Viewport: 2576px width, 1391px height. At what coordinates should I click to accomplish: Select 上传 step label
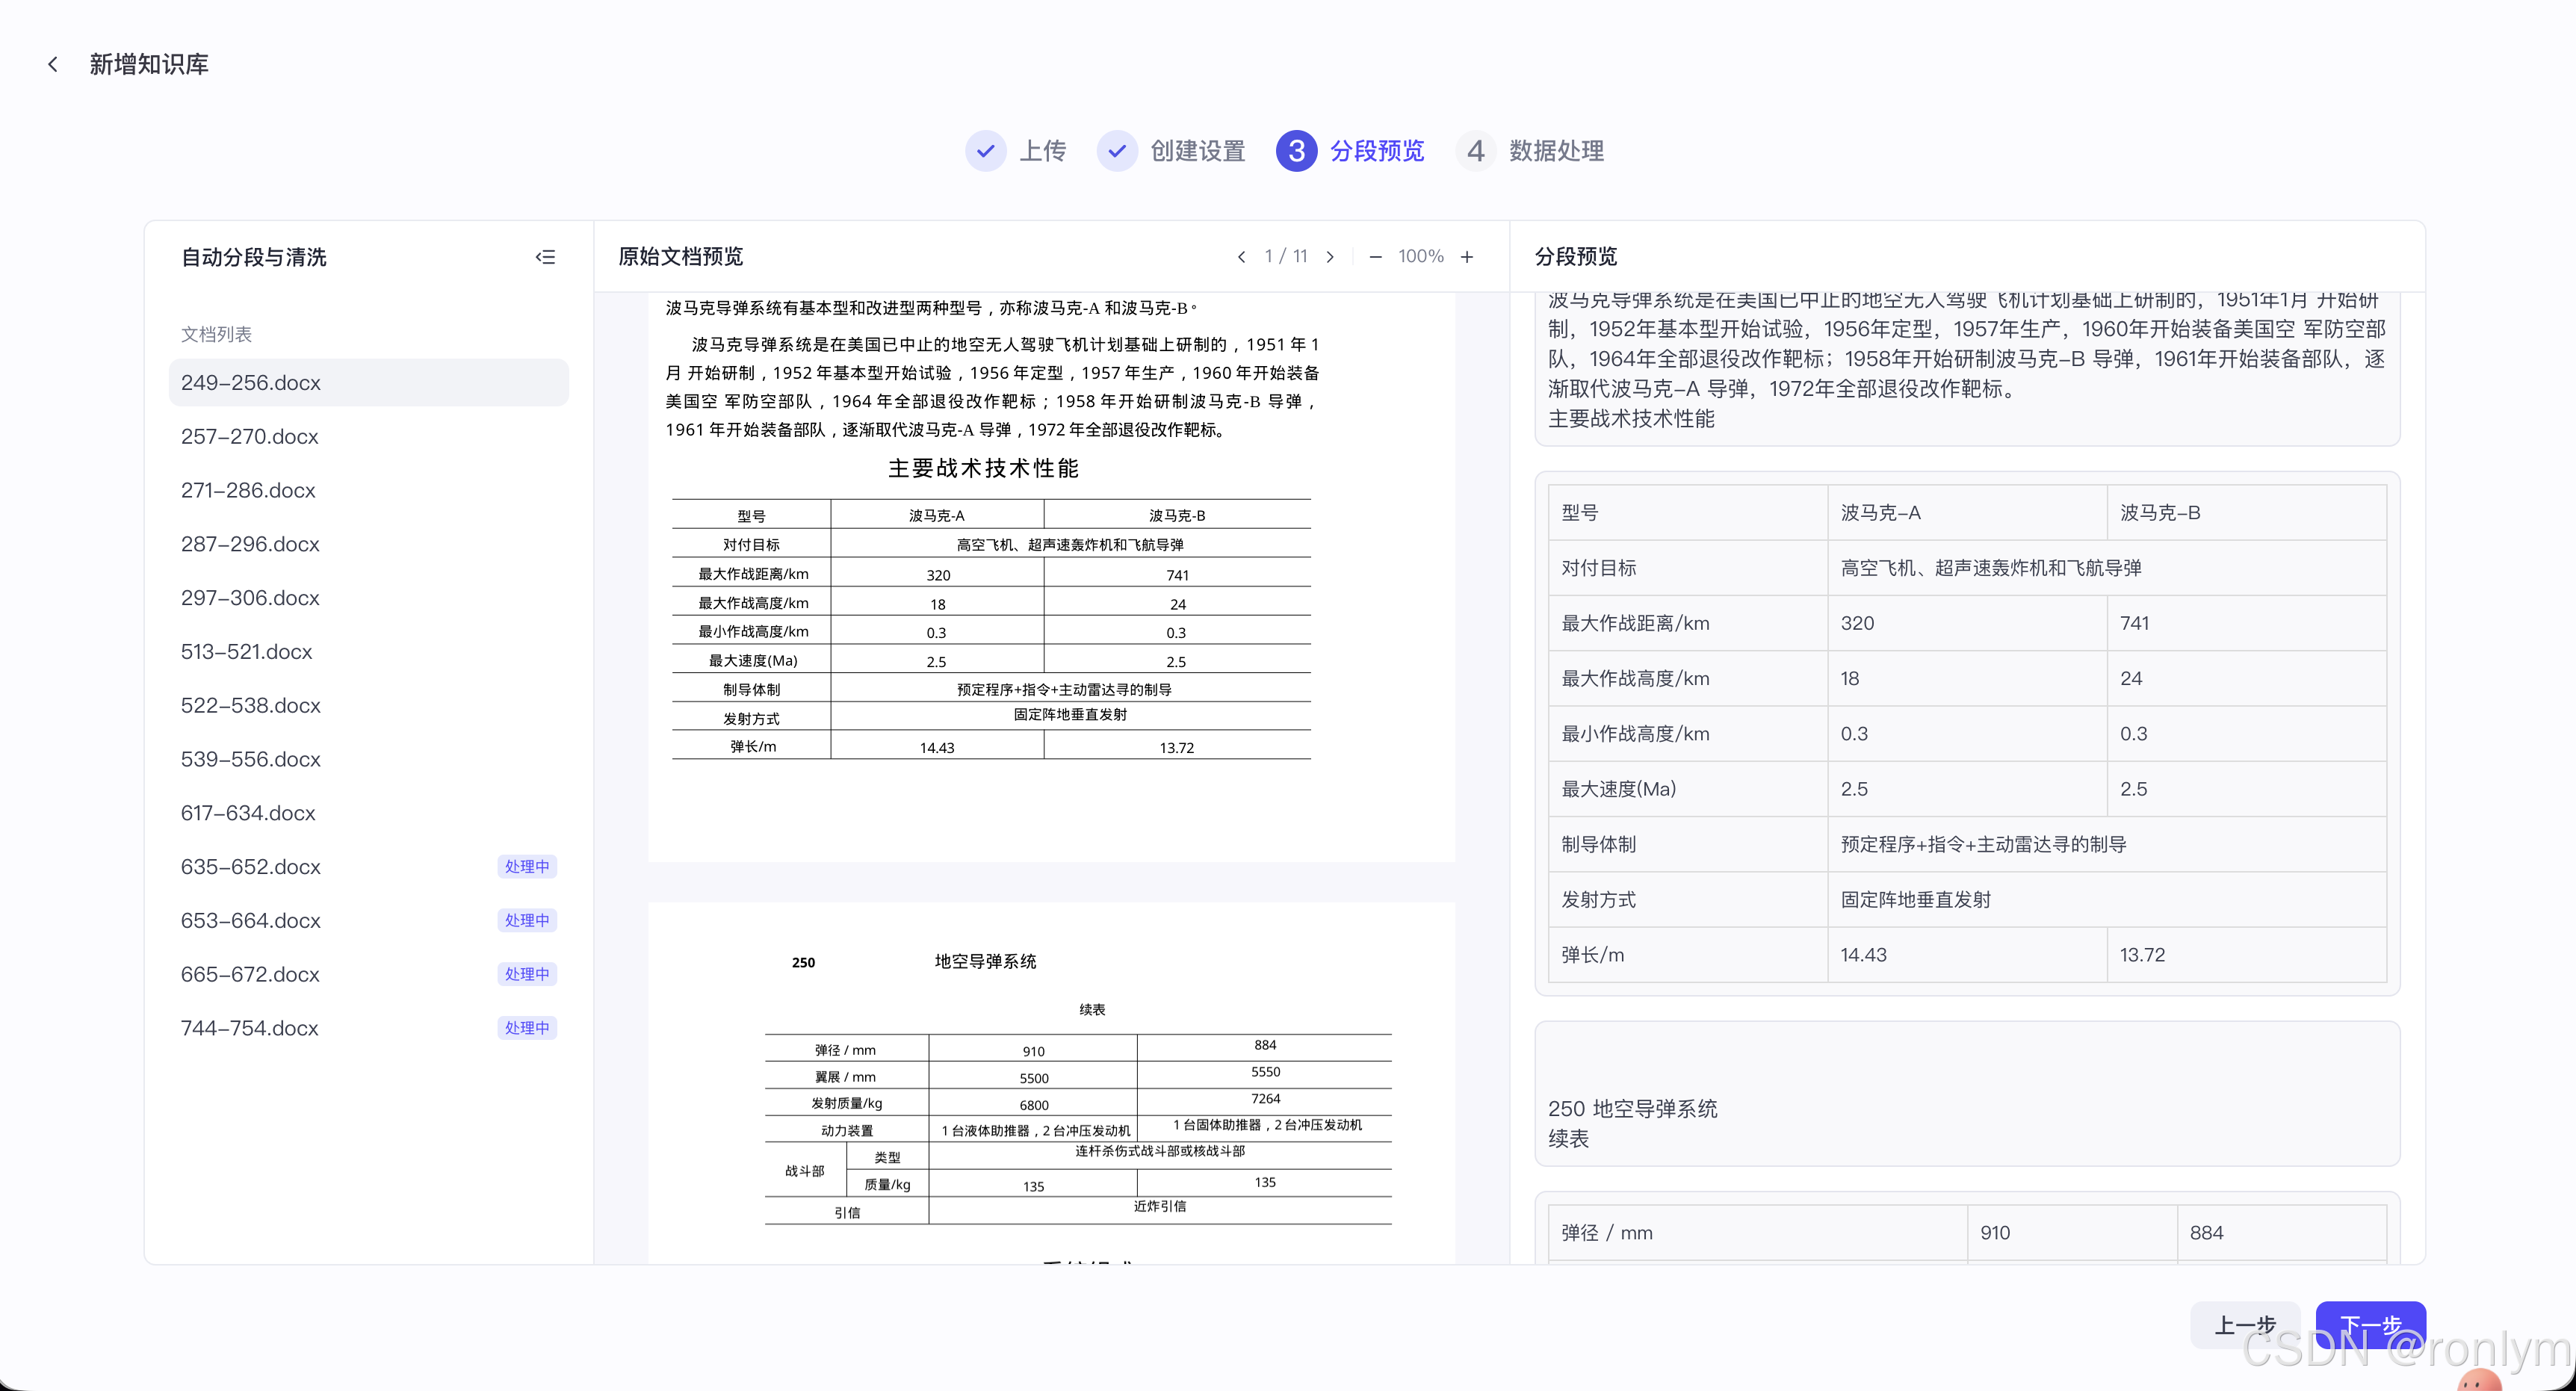coord(1042,151)
